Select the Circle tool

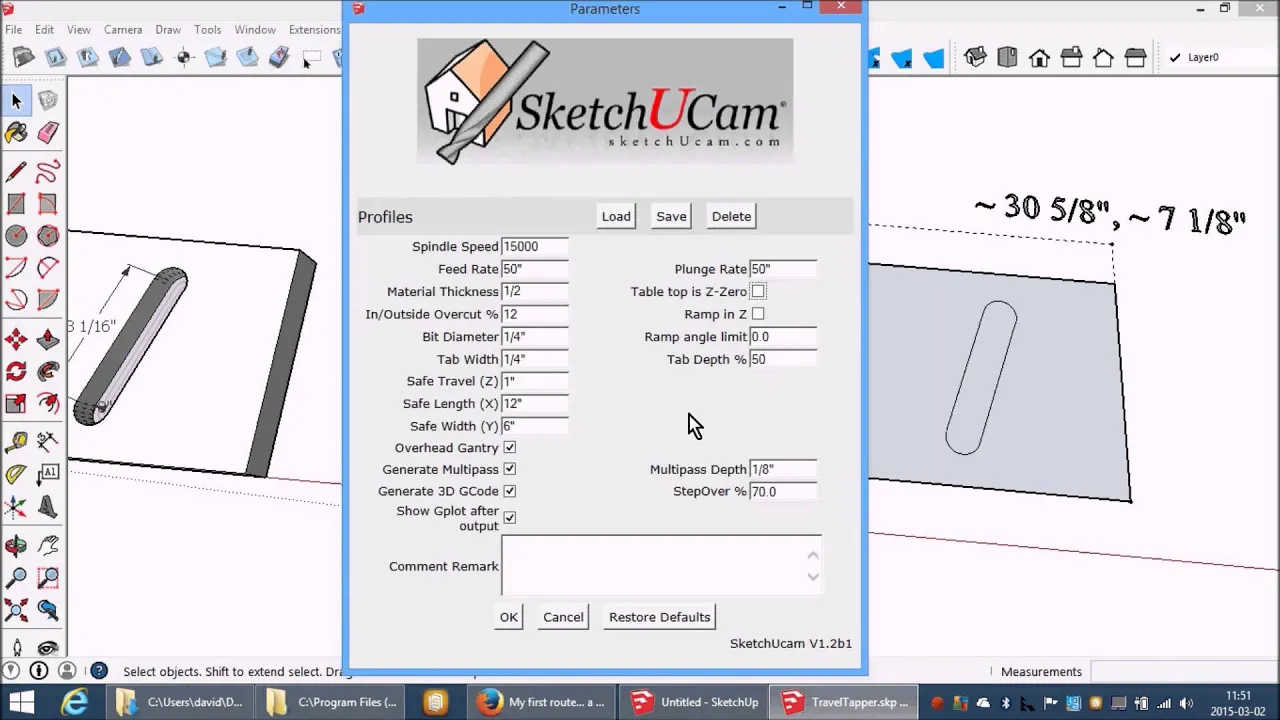click(16, 236)
